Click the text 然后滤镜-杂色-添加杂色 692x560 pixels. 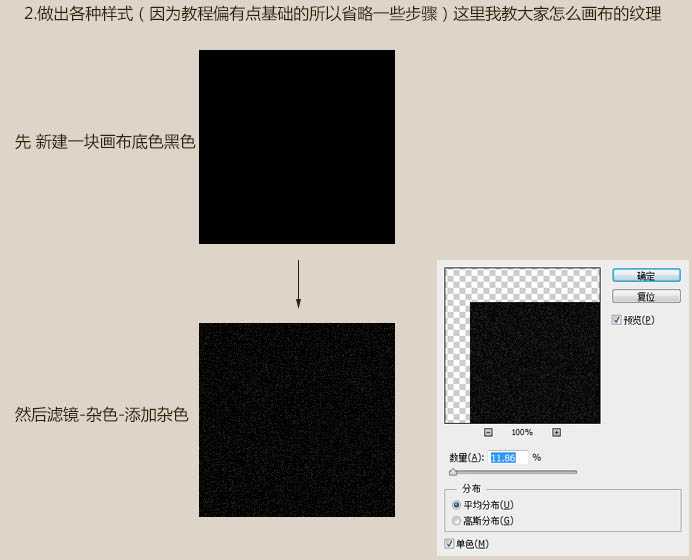[x=102, y=414]
